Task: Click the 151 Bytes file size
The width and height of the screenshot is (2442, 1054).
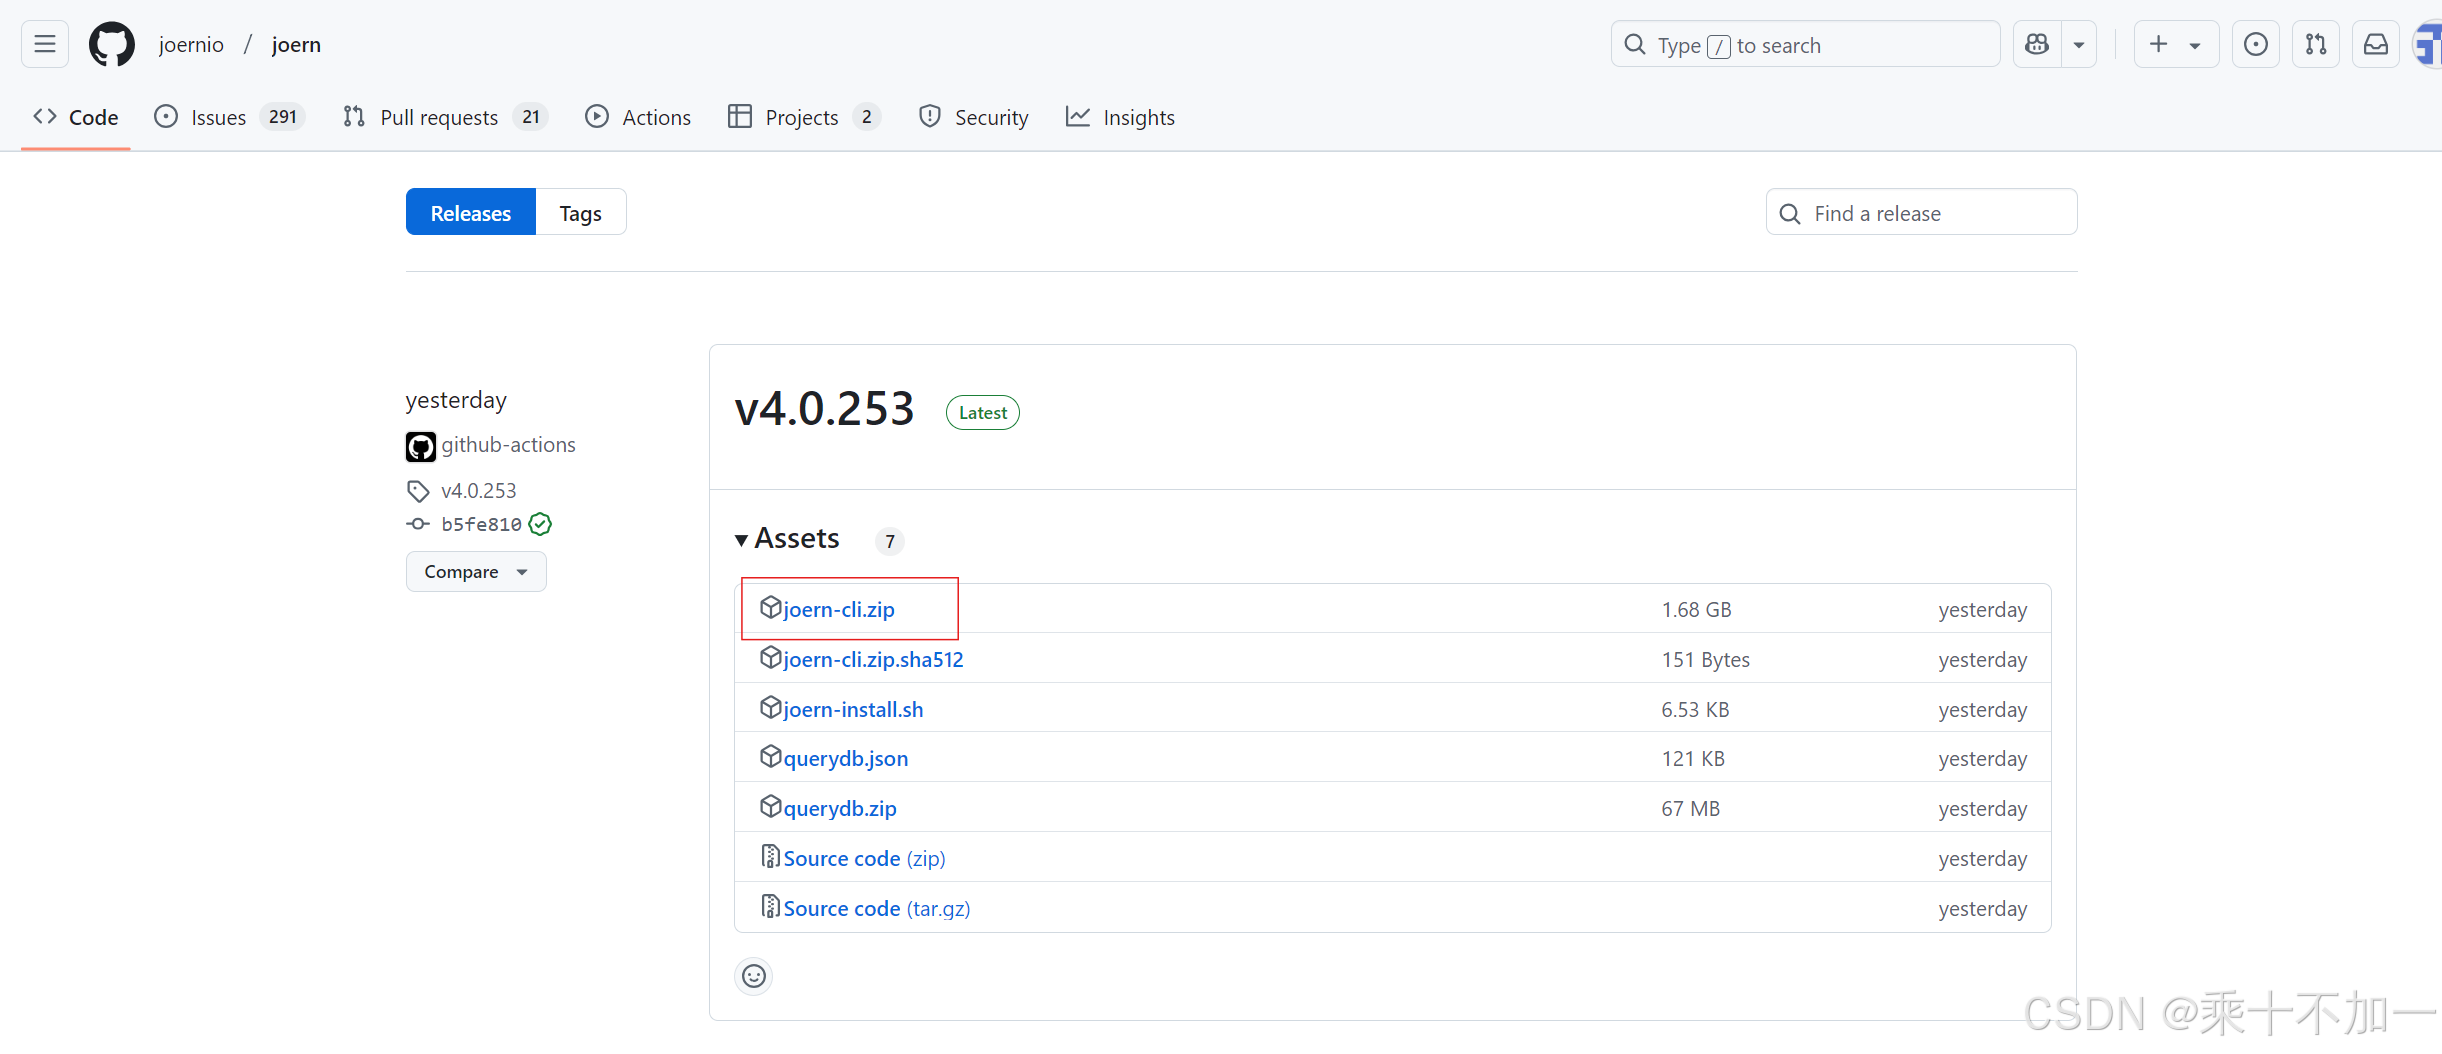Action: (1705, 659)
